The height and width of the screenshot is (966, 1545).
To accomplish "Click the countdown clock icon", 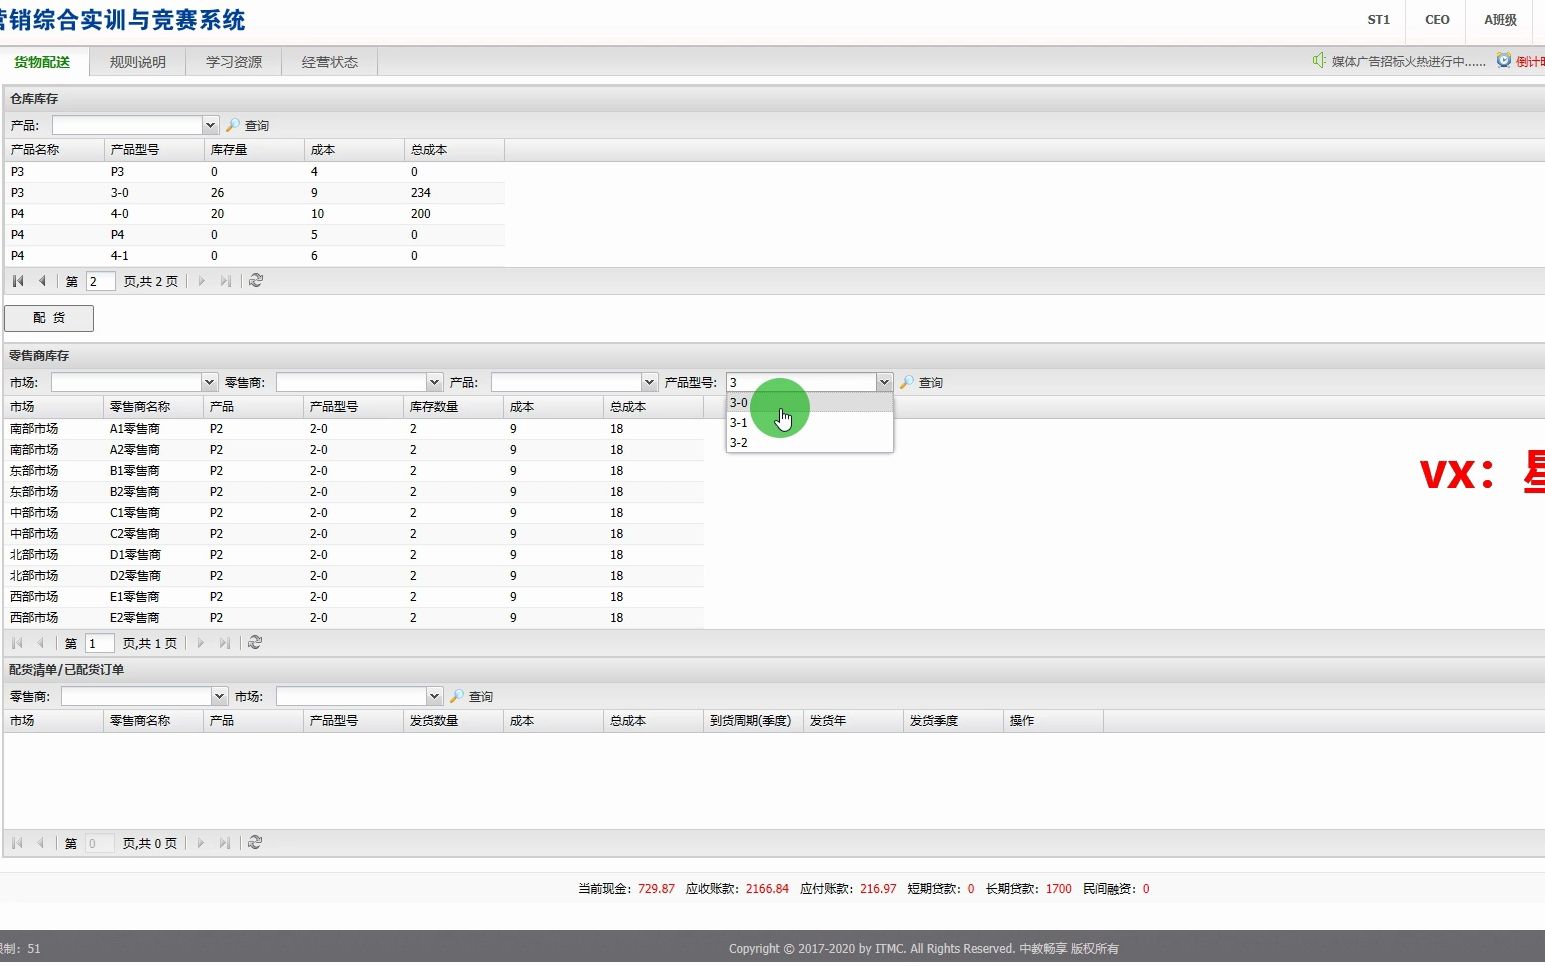I will 1504,61.
